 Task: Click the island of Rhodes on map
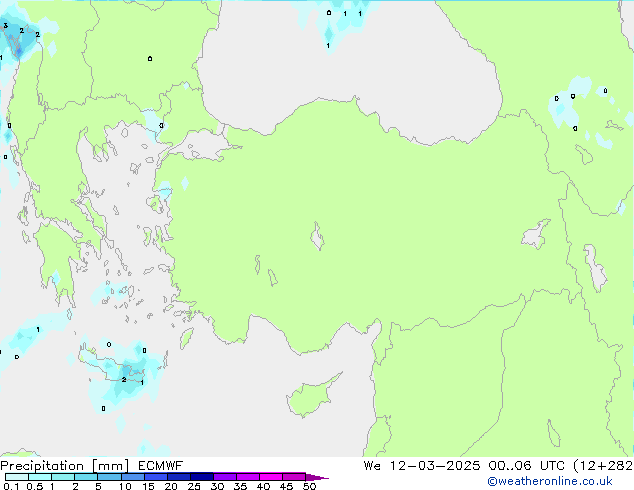point(186,338)
